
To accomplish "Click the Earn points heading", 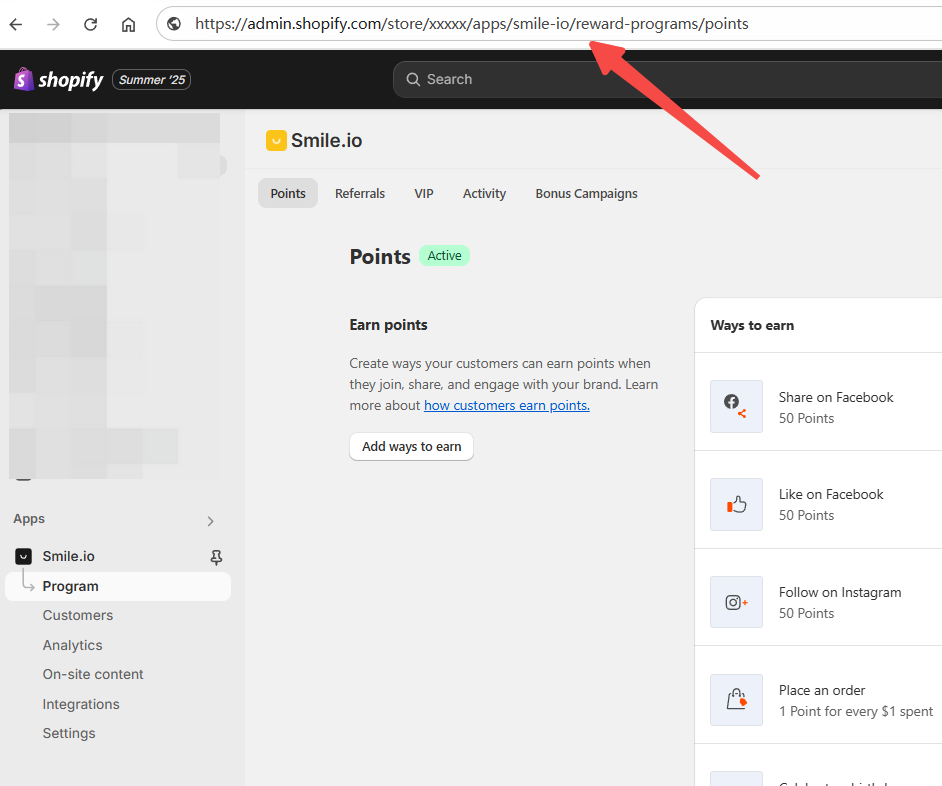I will [388, 325].
